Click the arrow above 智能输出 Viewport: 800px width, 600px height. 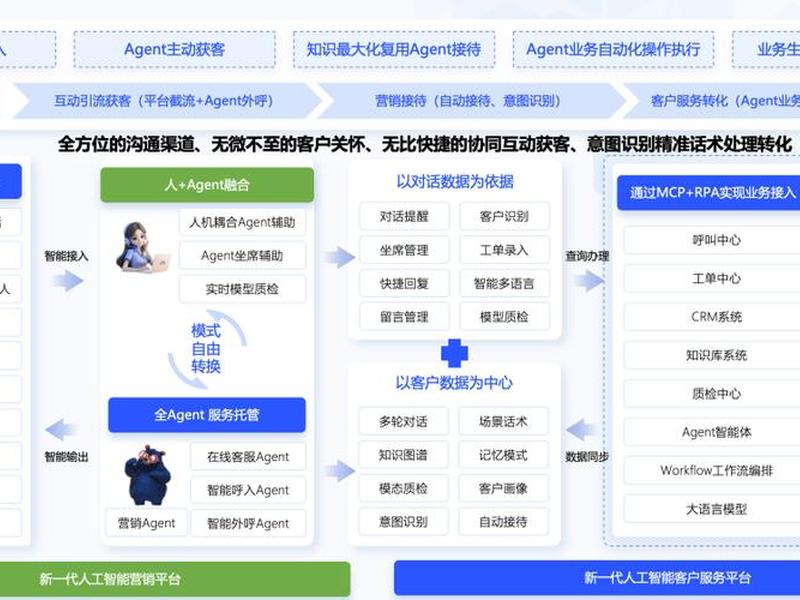(x=61, y=430)
